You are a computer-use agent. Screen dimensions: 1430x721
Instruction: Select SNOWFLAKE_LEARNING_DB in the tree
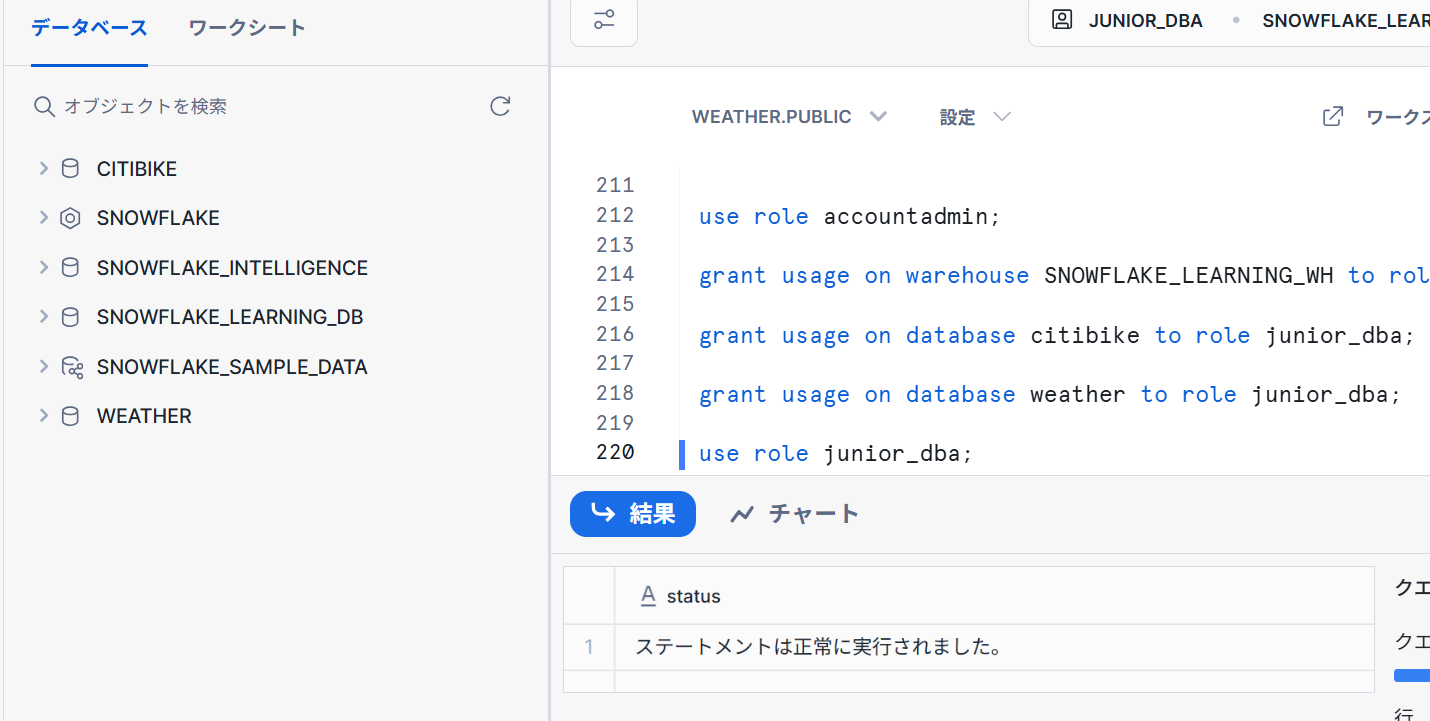pos(230,317)
